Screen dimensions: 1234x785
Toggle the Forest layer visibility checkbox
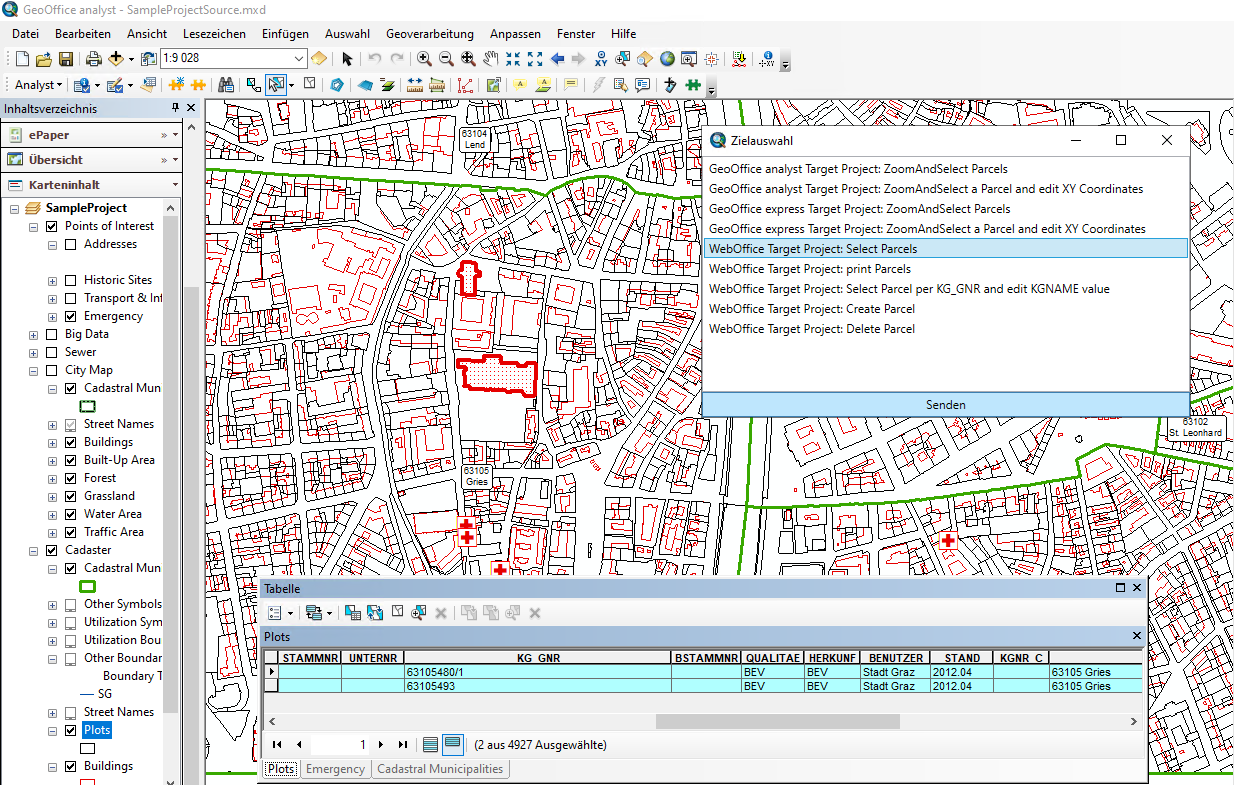pos(70,478)
